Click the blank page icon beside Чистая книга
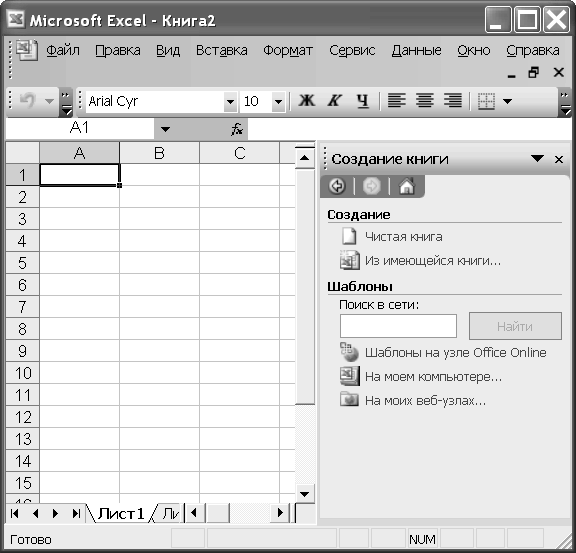 349,236
